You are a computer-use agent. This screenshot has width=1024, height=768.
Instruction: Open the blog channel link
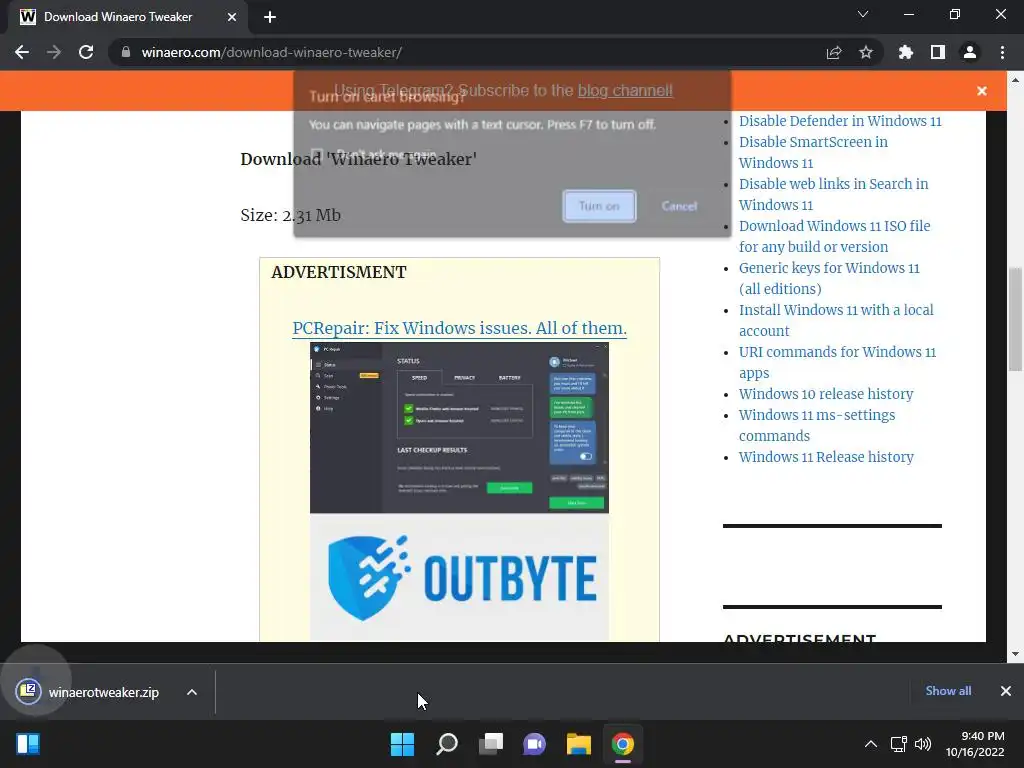click(625, 90)
